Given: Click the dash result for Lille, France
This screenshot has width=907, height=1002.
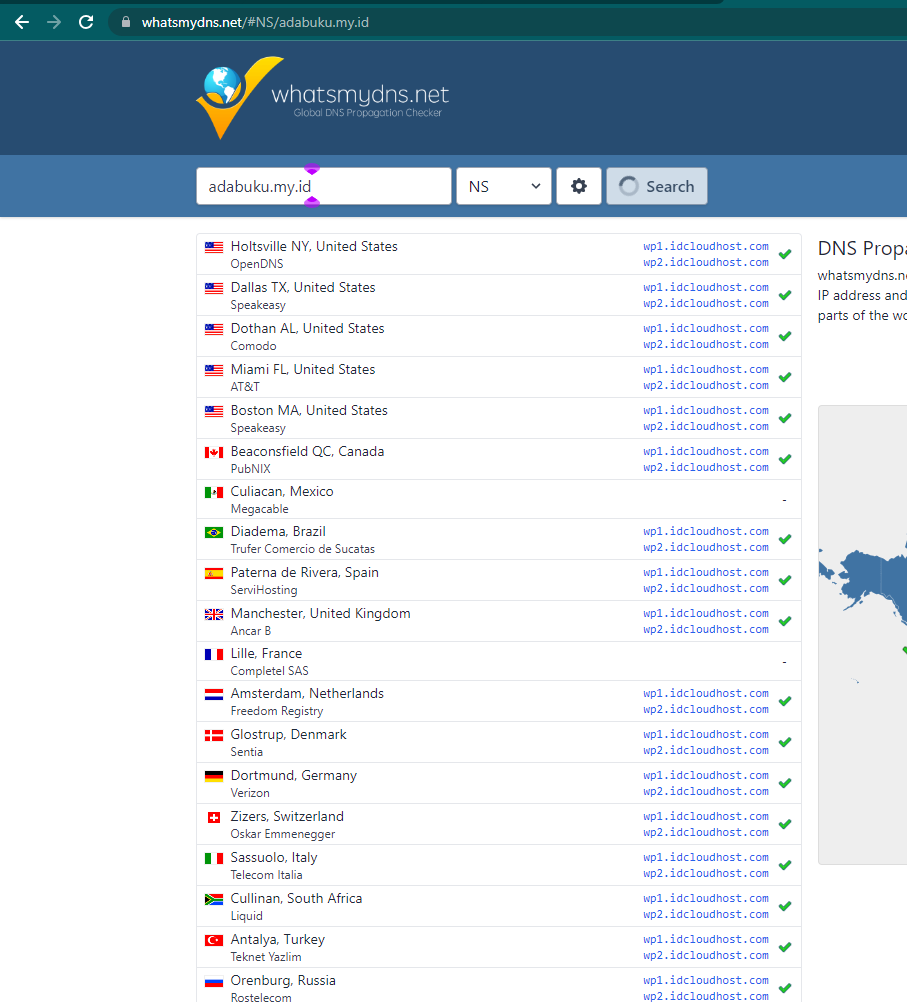Looking at the screenshot, I should click(x=784, y=662).
